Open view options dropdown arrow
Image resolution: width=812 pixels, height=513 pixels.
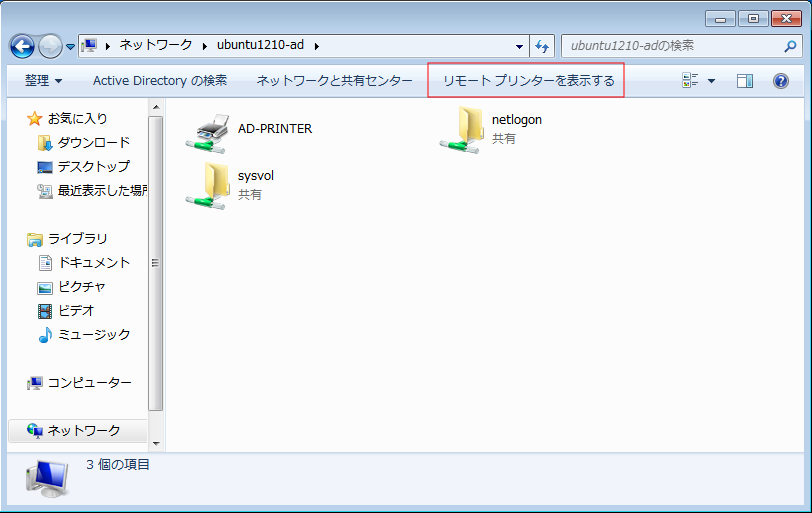coord(712,81)
